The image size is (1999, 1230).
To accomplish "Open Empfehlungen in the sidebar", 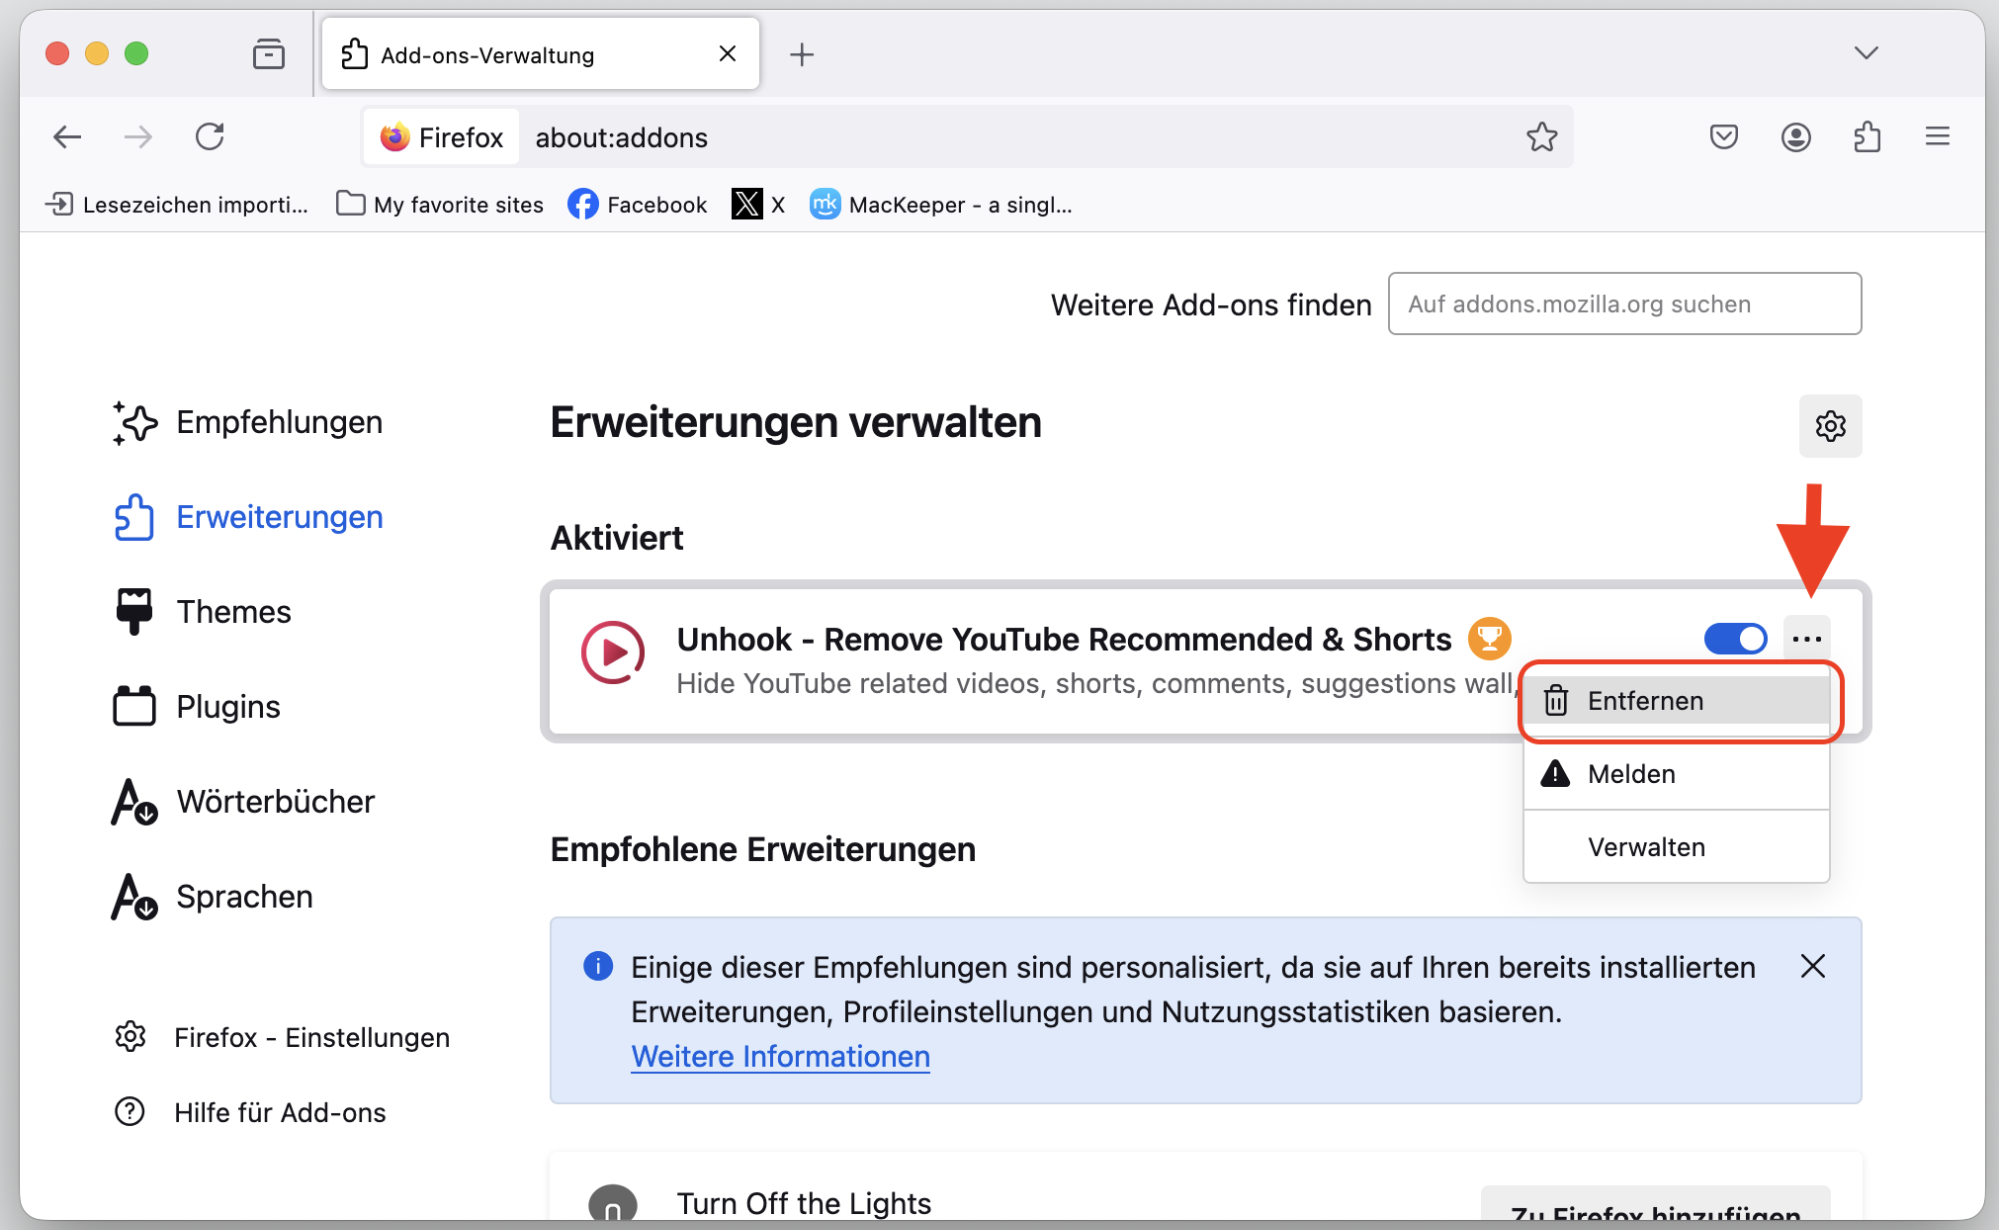I will (247, 422).
